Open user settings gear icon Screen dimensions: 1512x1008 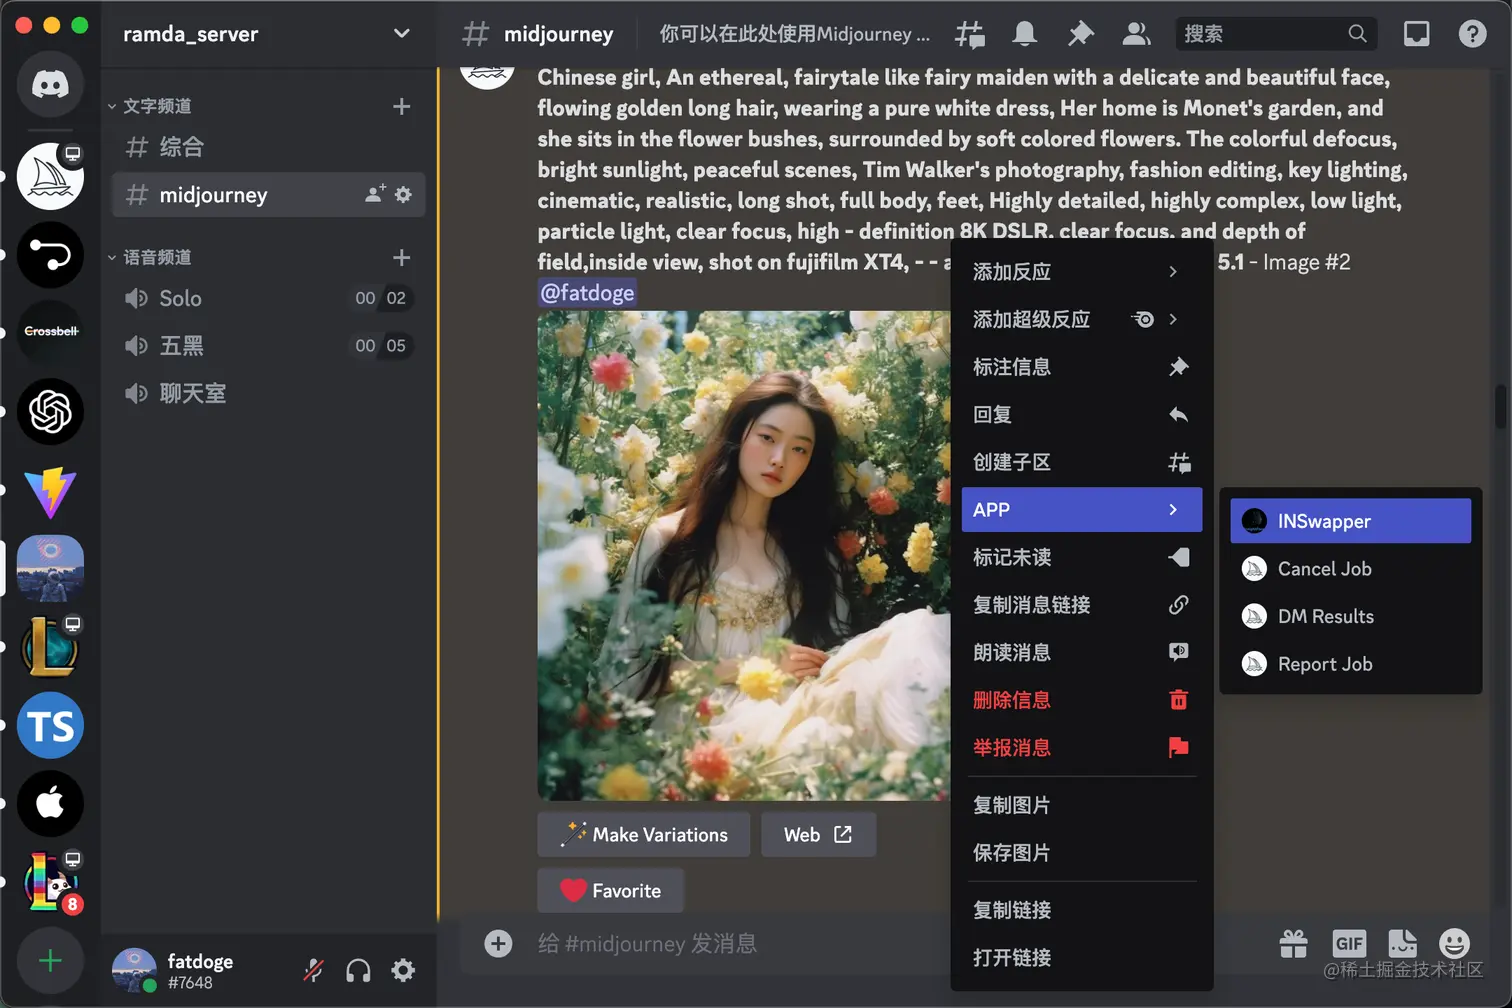coord(403,970)
